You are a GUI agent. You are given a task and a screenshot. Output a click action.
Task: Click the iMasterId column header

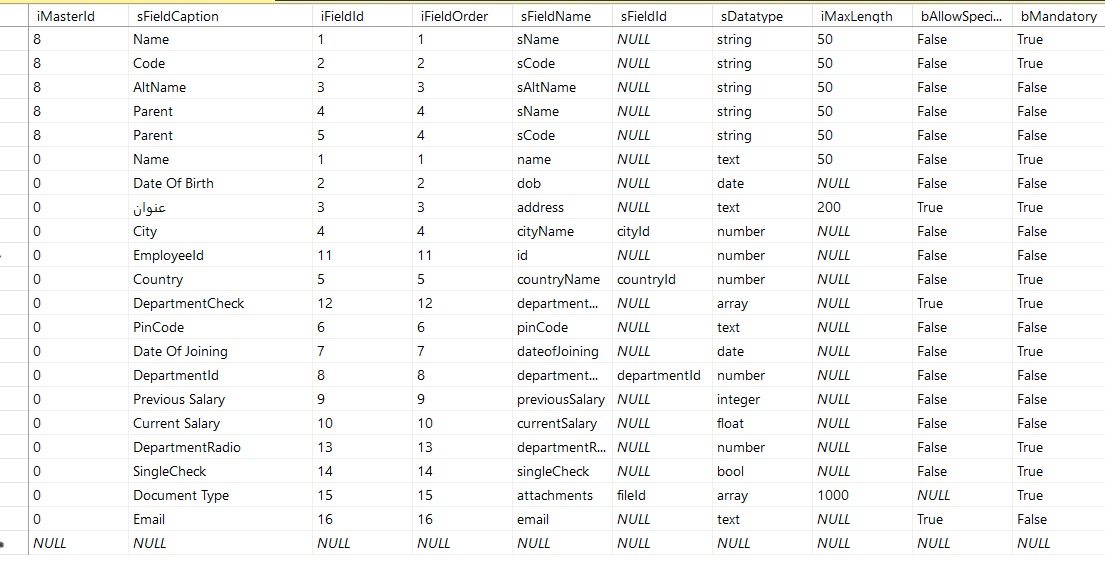(65, 16)
